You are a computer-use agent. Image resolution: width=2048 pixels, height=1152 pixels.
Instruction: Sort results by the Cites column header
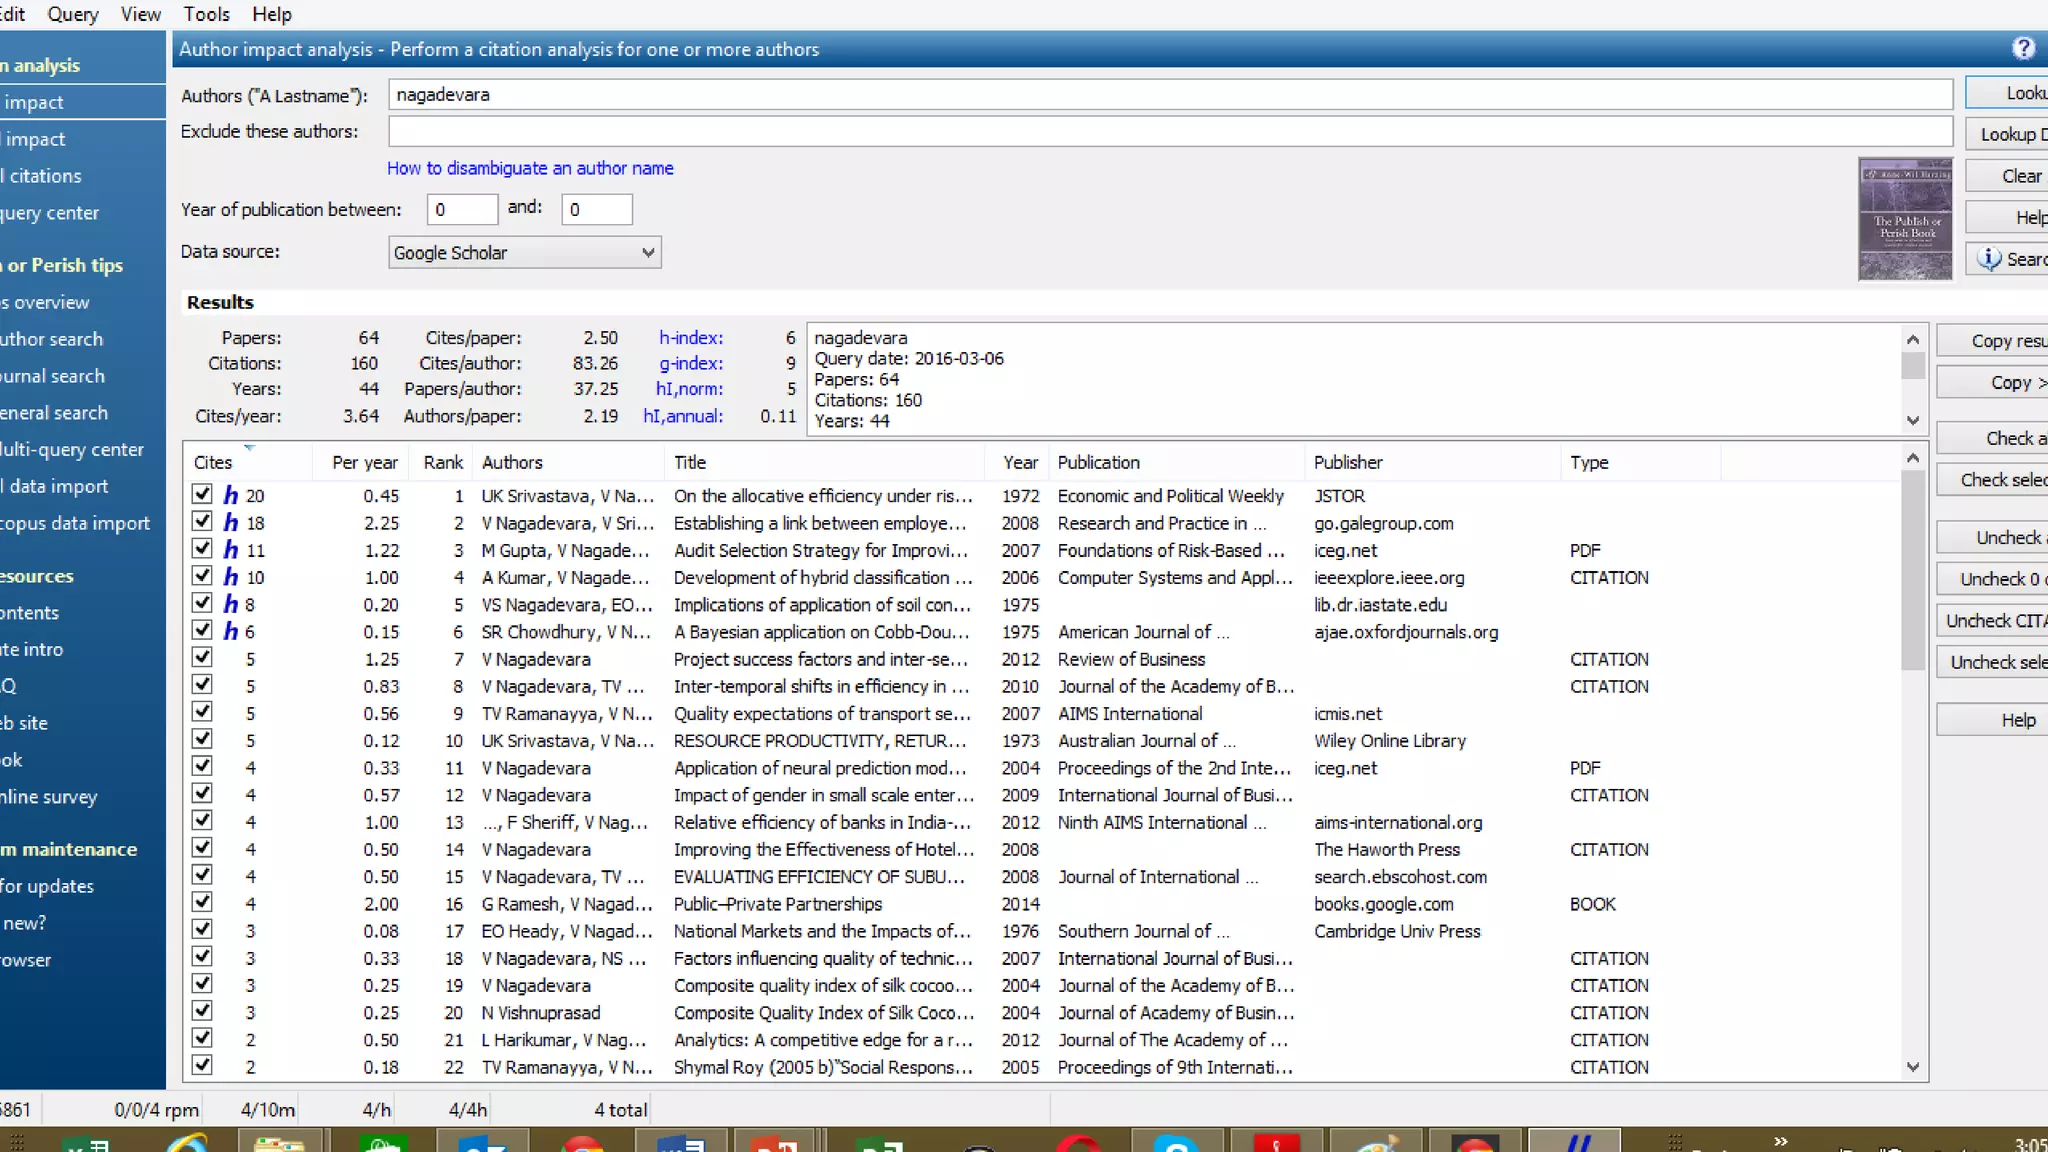[213, 462]
